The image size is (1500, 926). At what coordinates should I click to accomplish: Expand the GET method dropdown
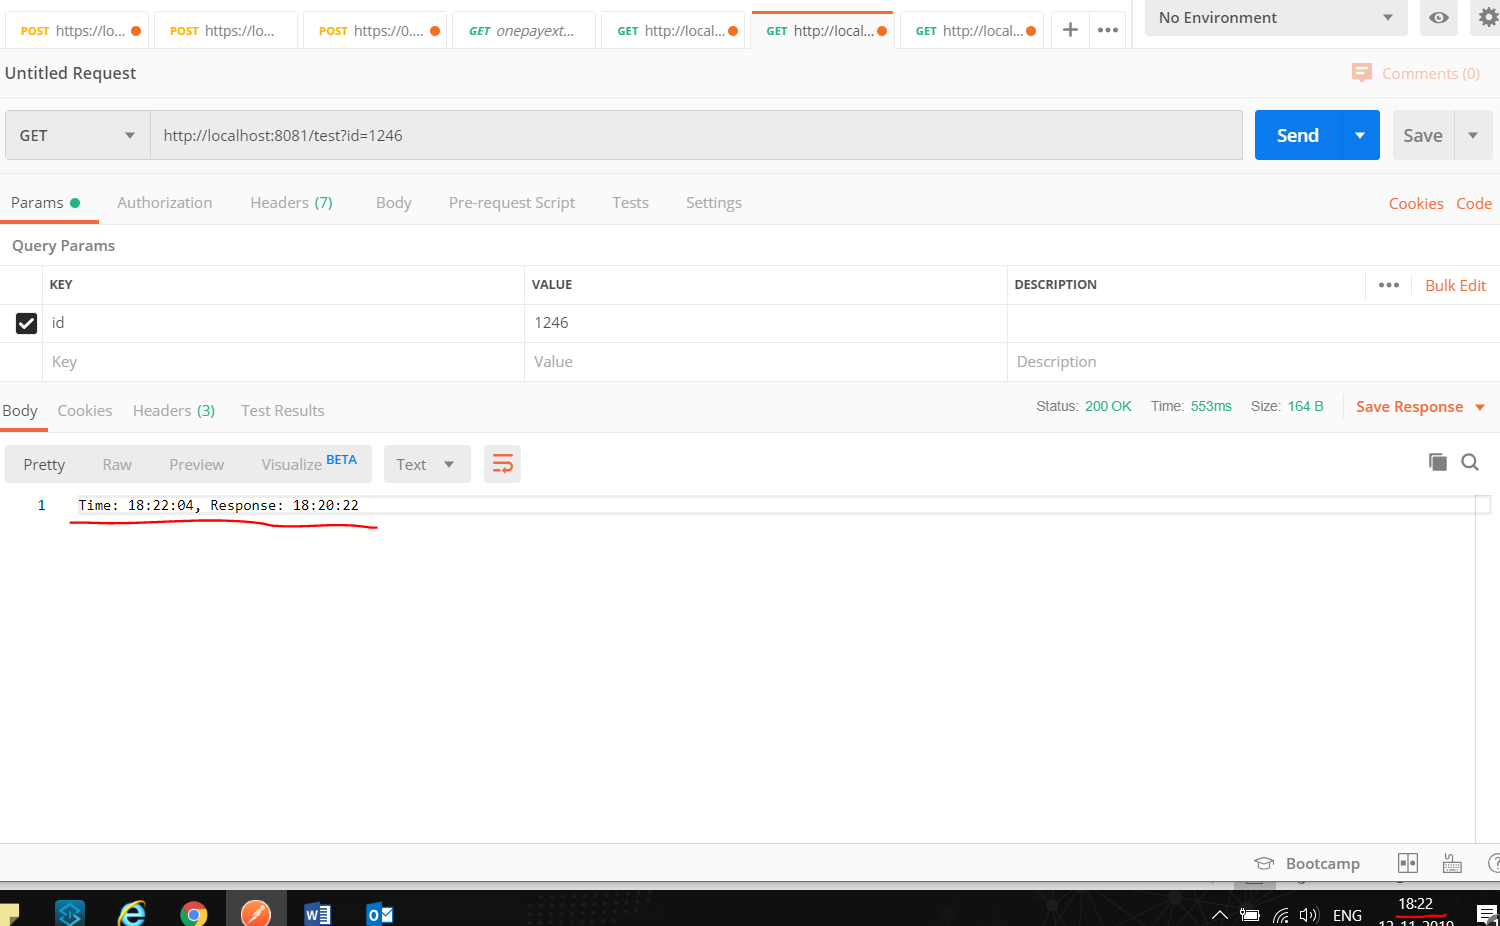pos(77,135)
